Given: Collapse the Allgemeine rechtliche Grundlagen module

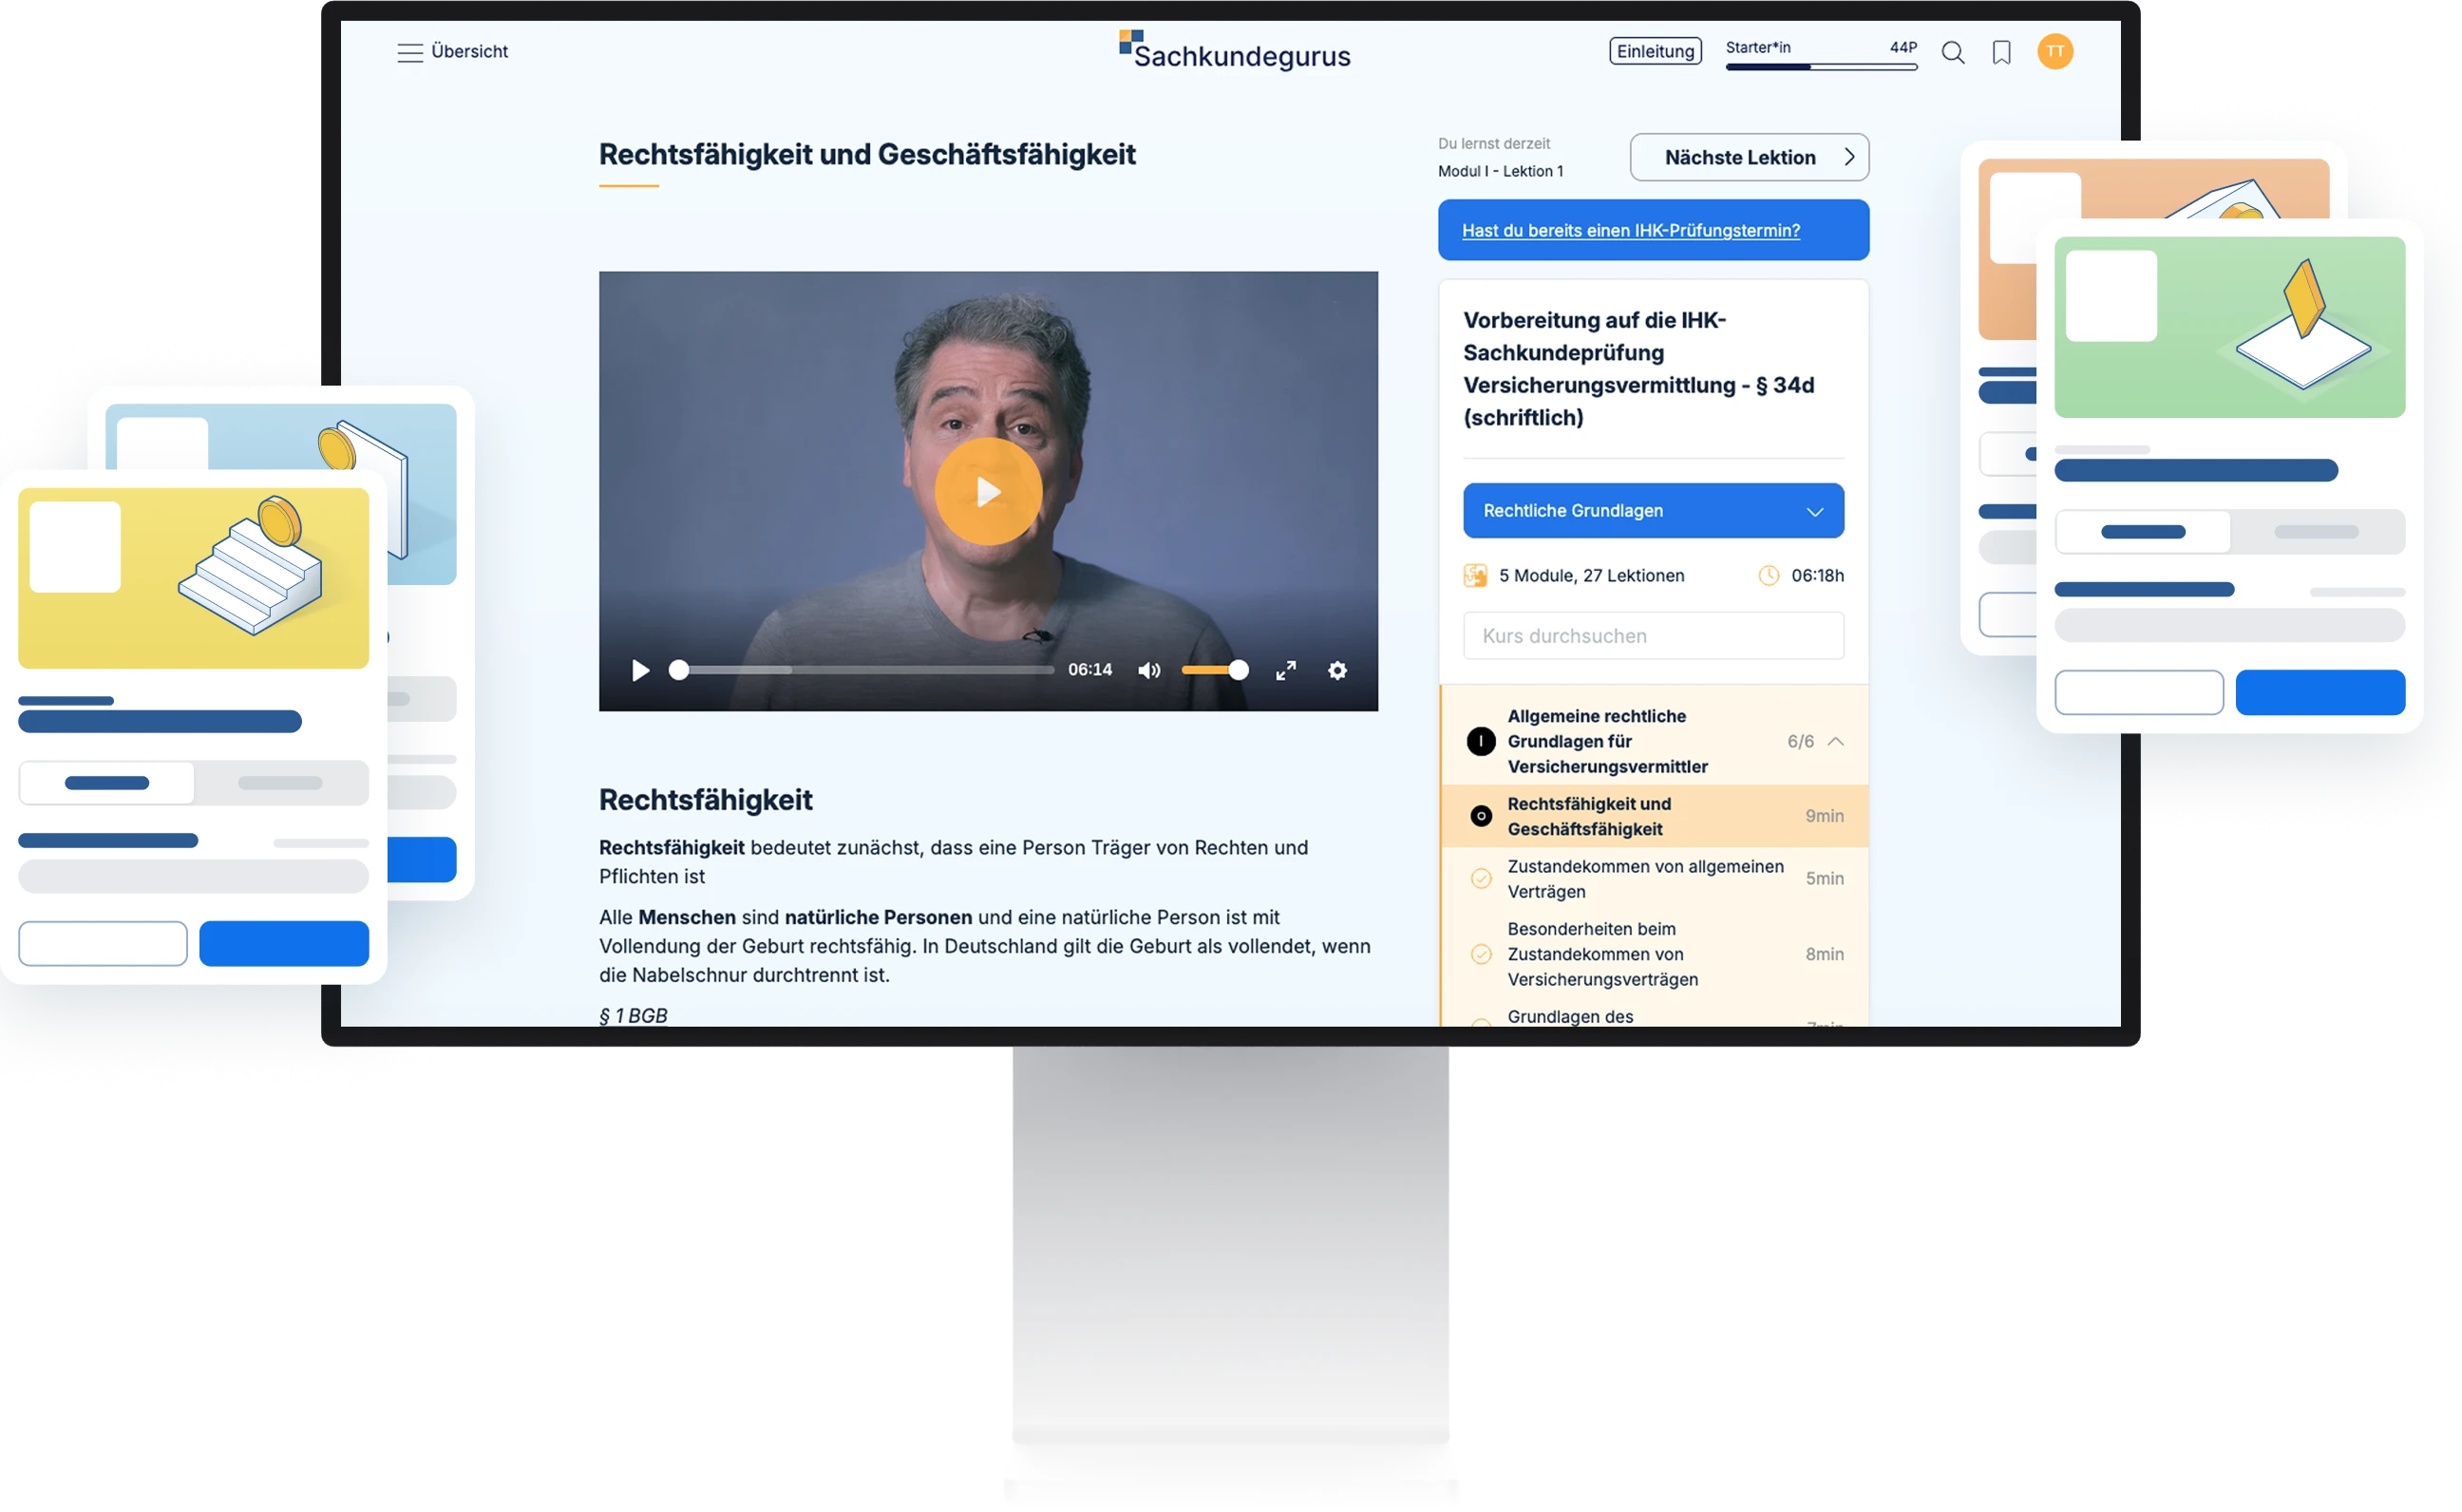Looking at the screenshot, I should click(x=1835, y=741).
